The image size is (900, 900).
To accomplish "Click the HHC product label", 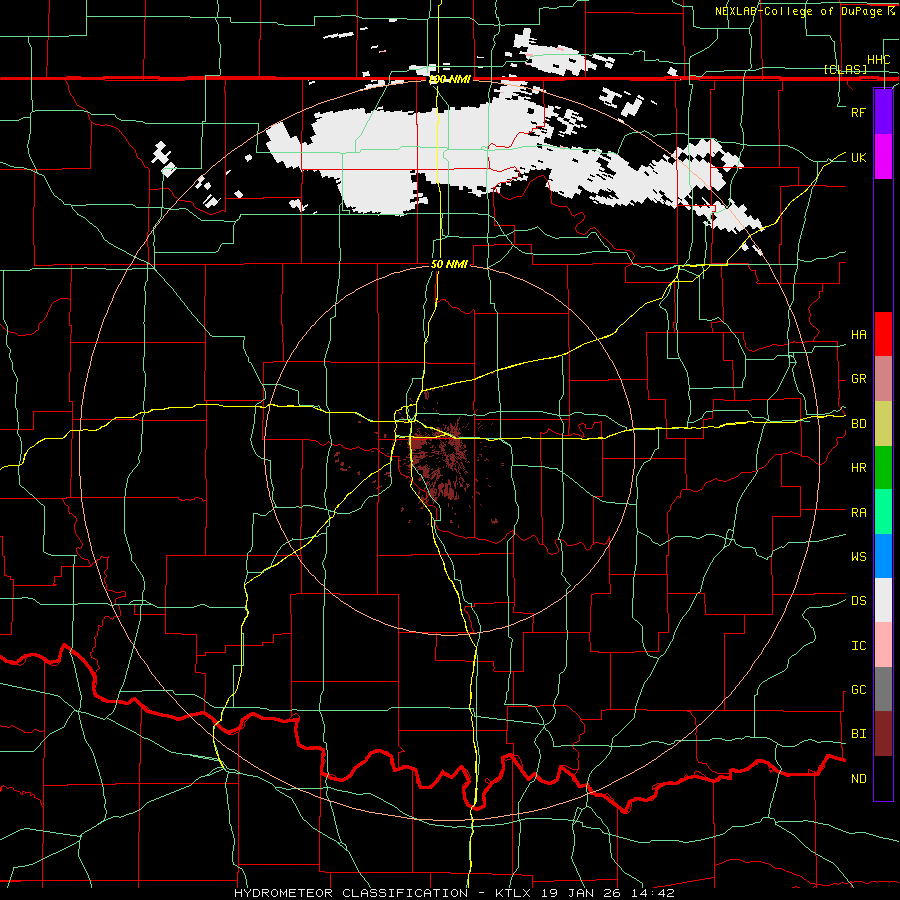I will [878, 60].
